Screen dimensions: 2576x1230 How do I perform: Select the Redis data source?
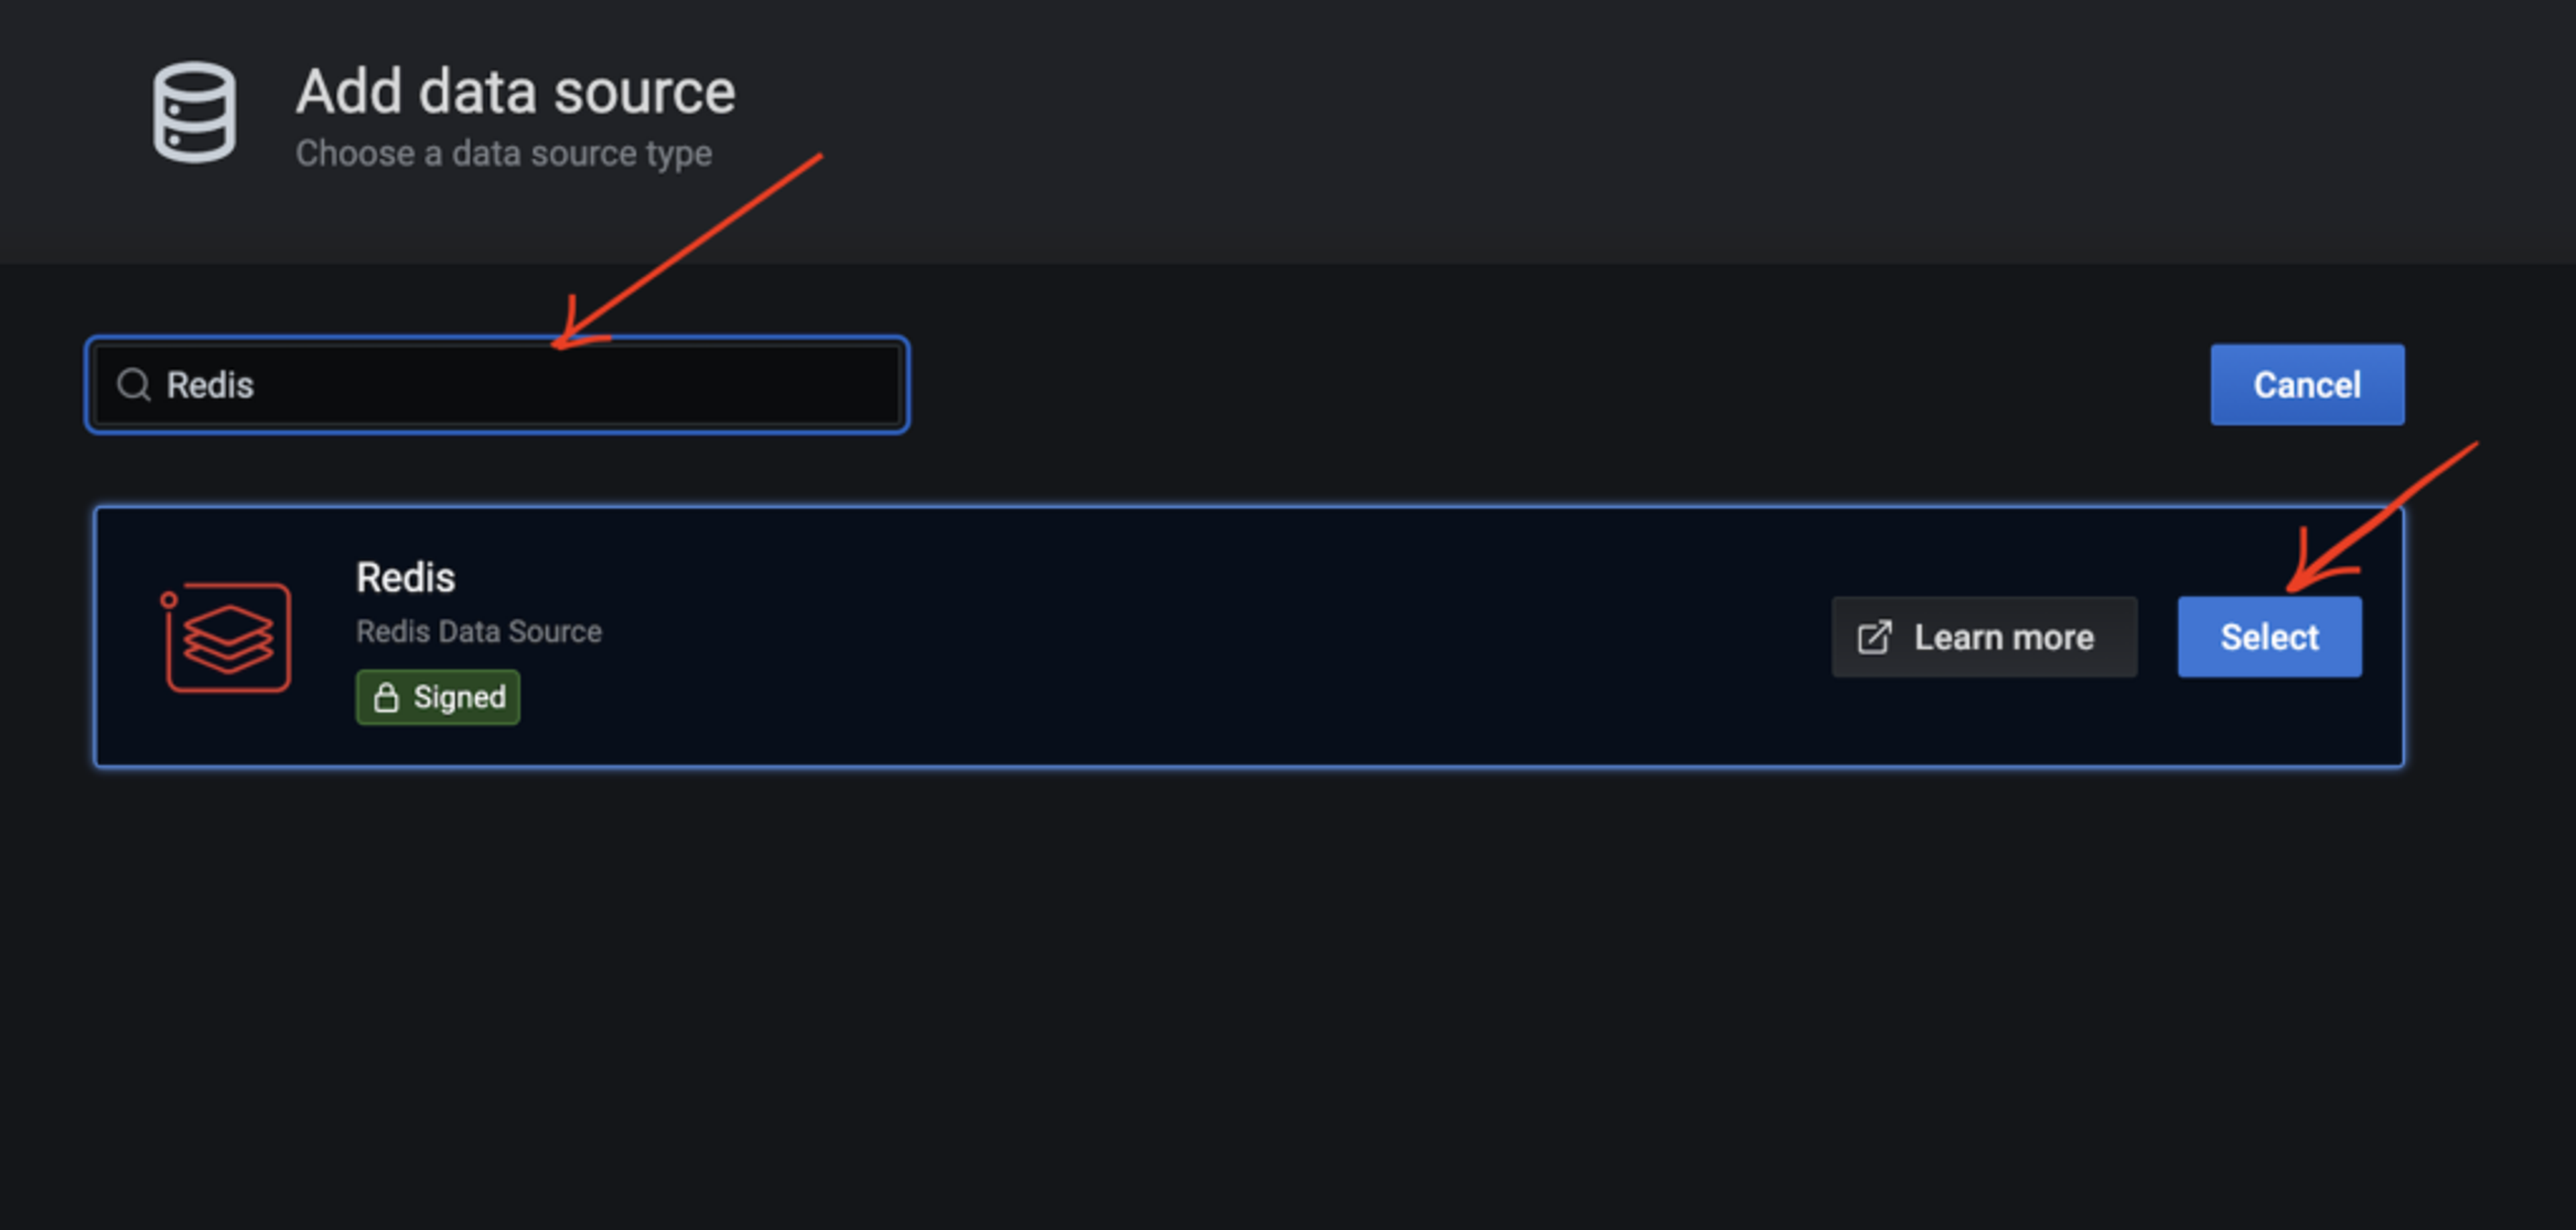click(2269, 637)
